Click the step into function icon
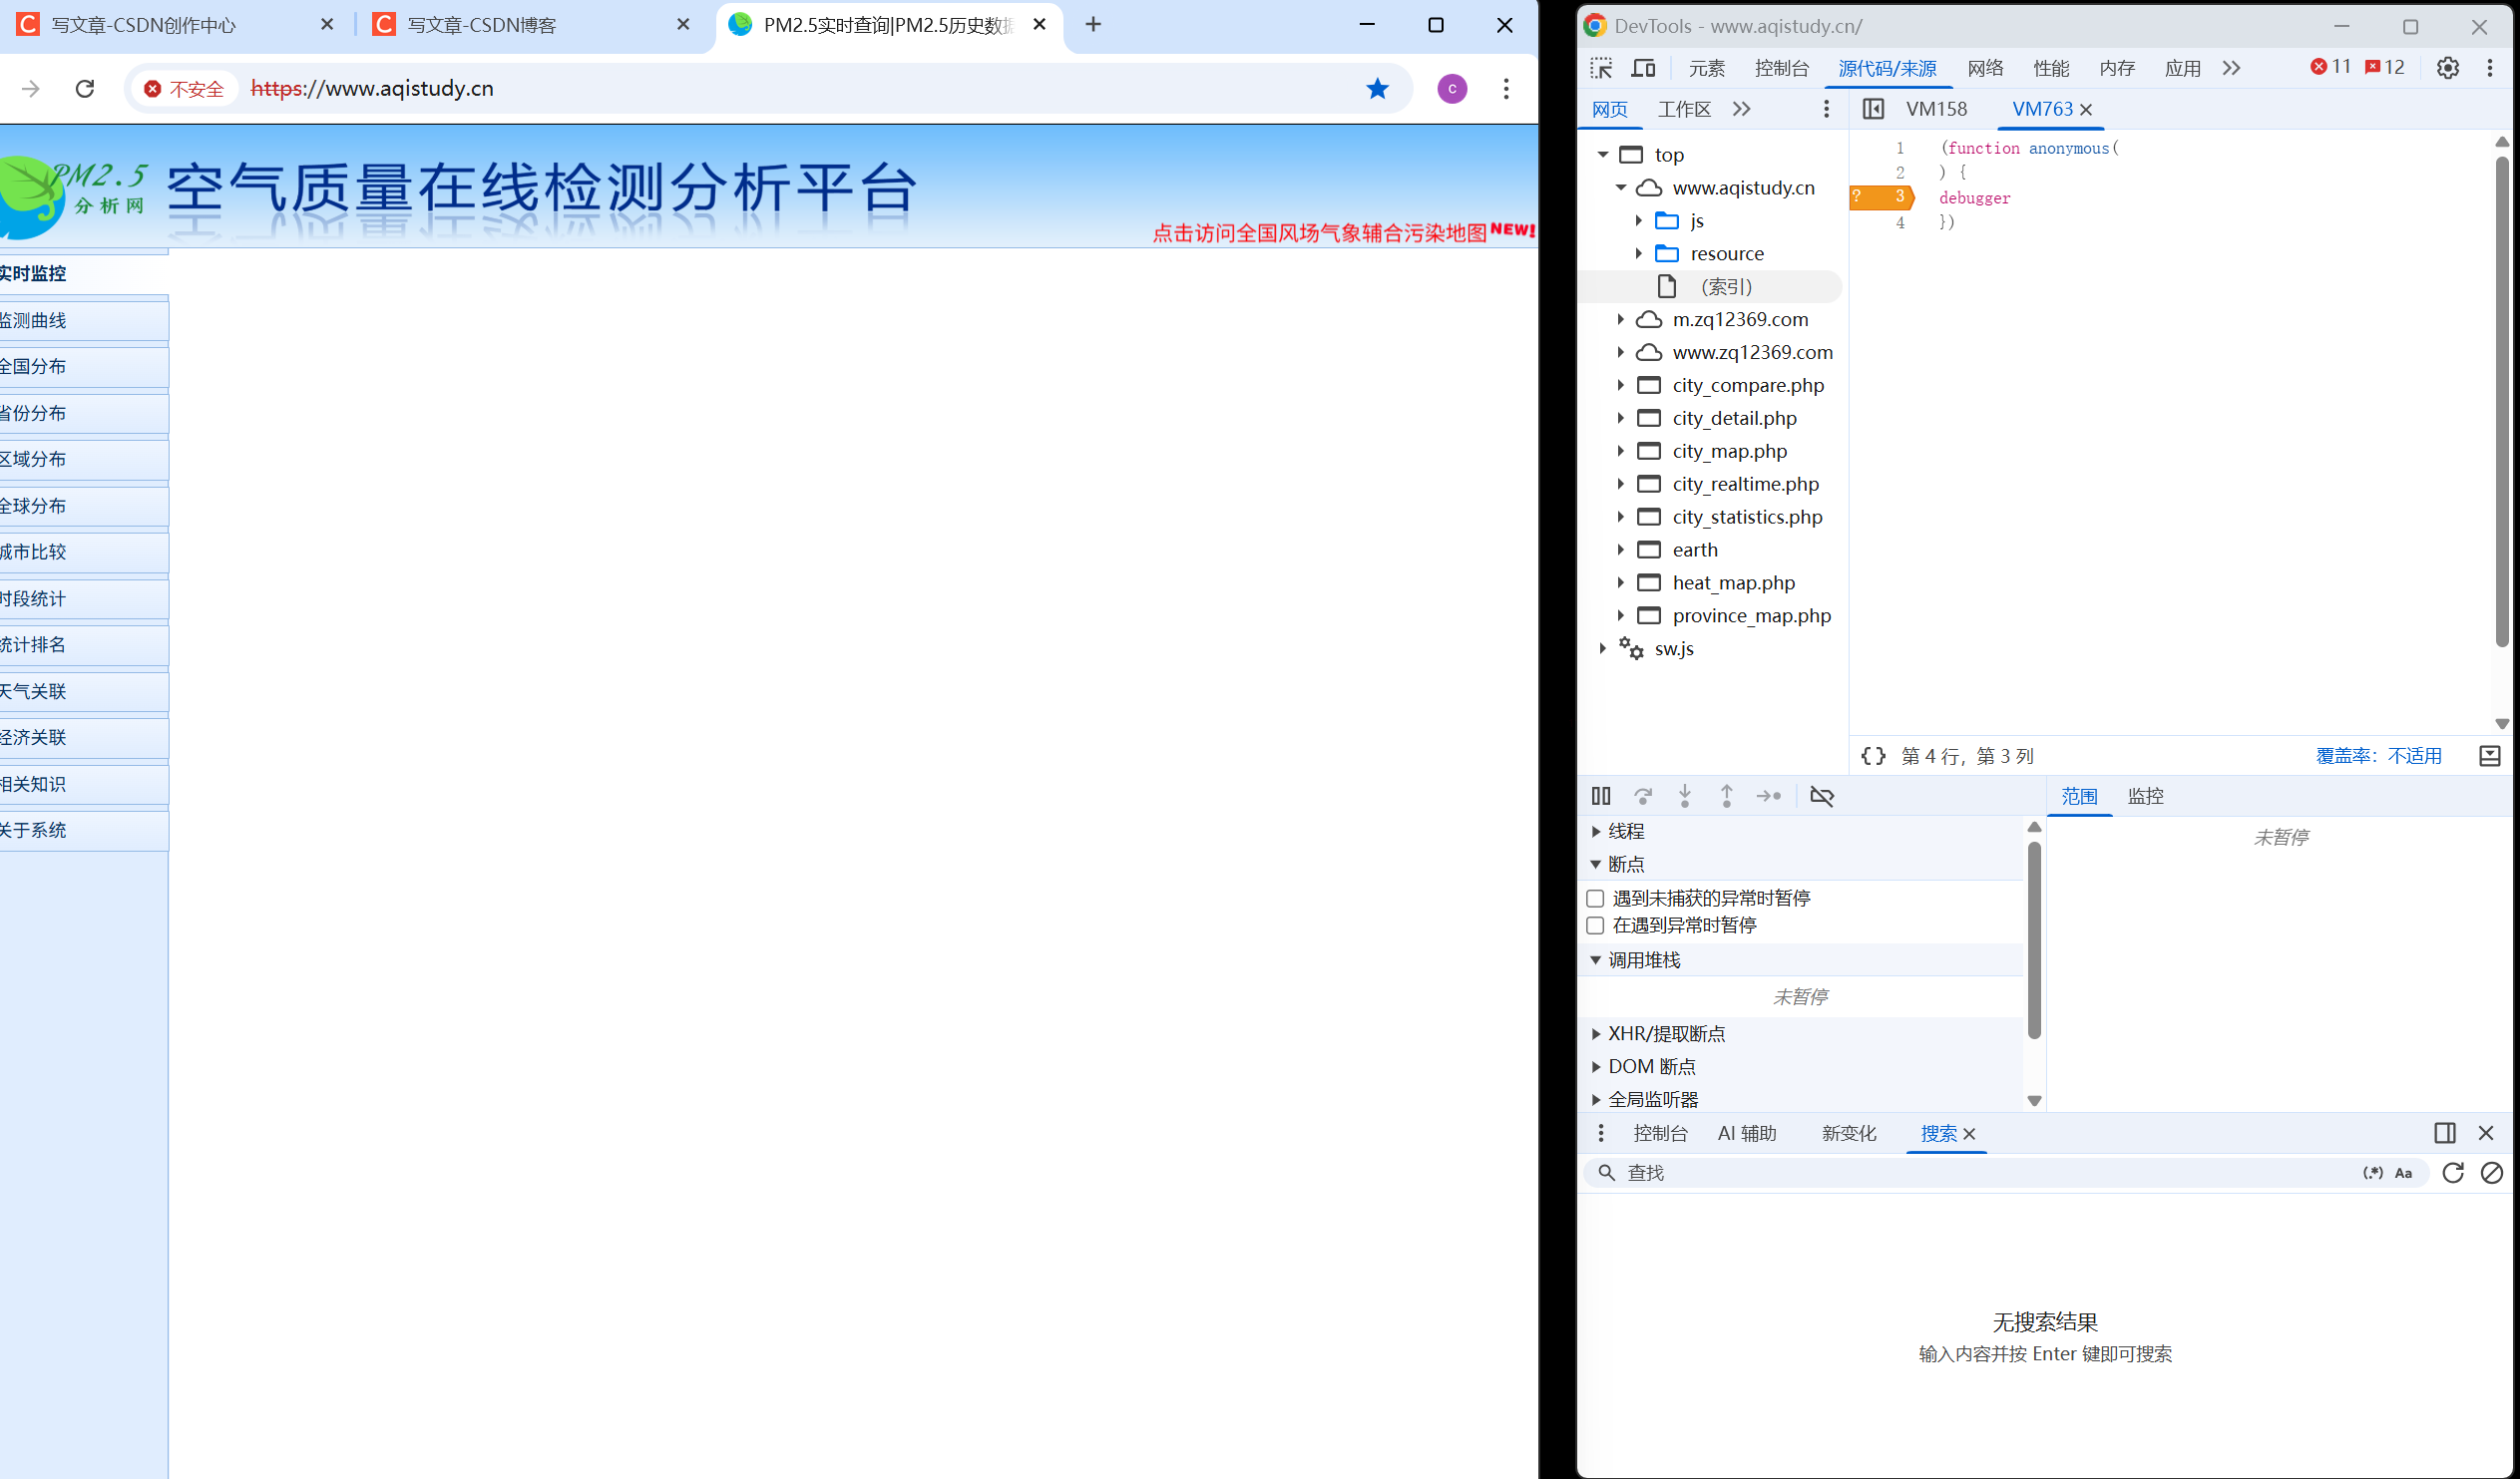Image resolution: width=2520 pixels, height=1479 pixels. [x=1685, y=796]
